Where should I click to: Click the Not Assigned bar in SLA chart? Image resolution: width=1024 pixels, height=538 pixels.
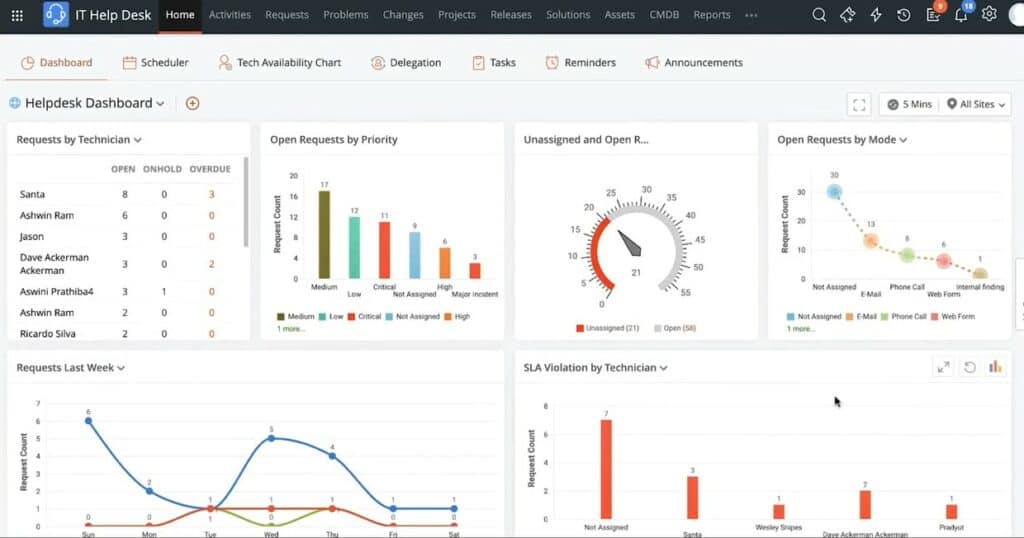605,469
